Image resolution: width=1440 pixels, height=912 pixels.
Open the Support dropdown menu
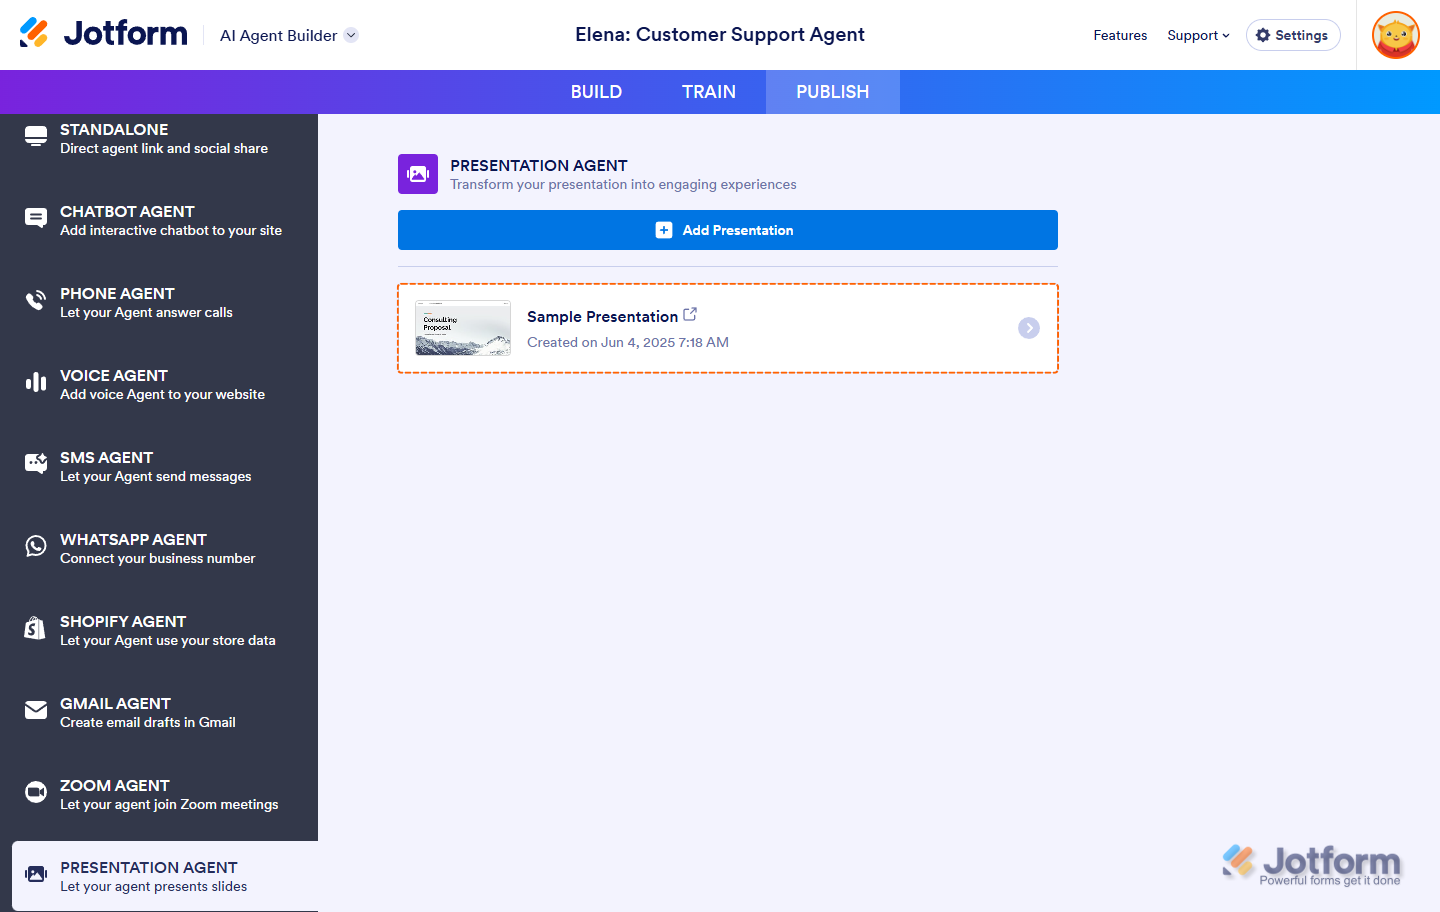pos(1198,35)
